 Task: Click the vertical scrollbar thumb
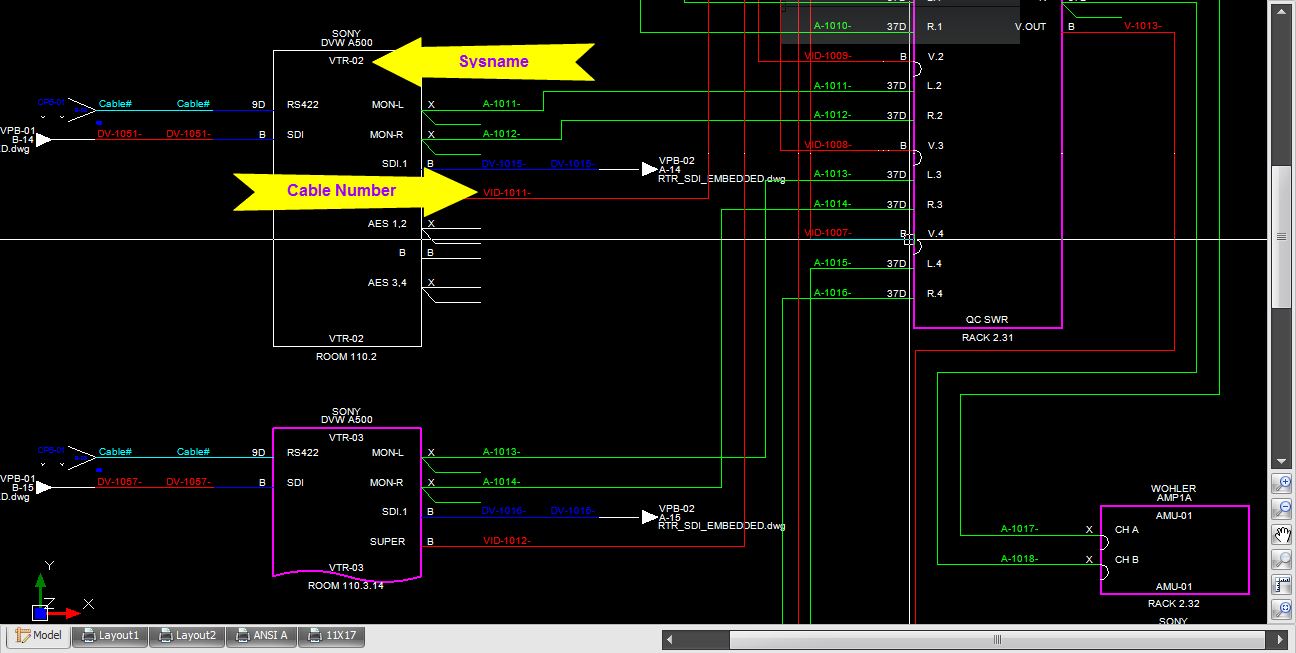click(x=1282, y=237)
